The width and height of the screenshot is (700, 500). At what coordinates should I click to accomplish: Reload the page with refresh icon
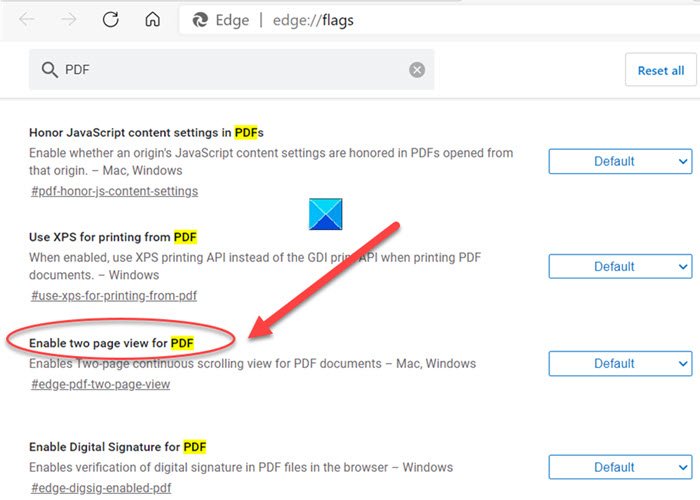110,20
